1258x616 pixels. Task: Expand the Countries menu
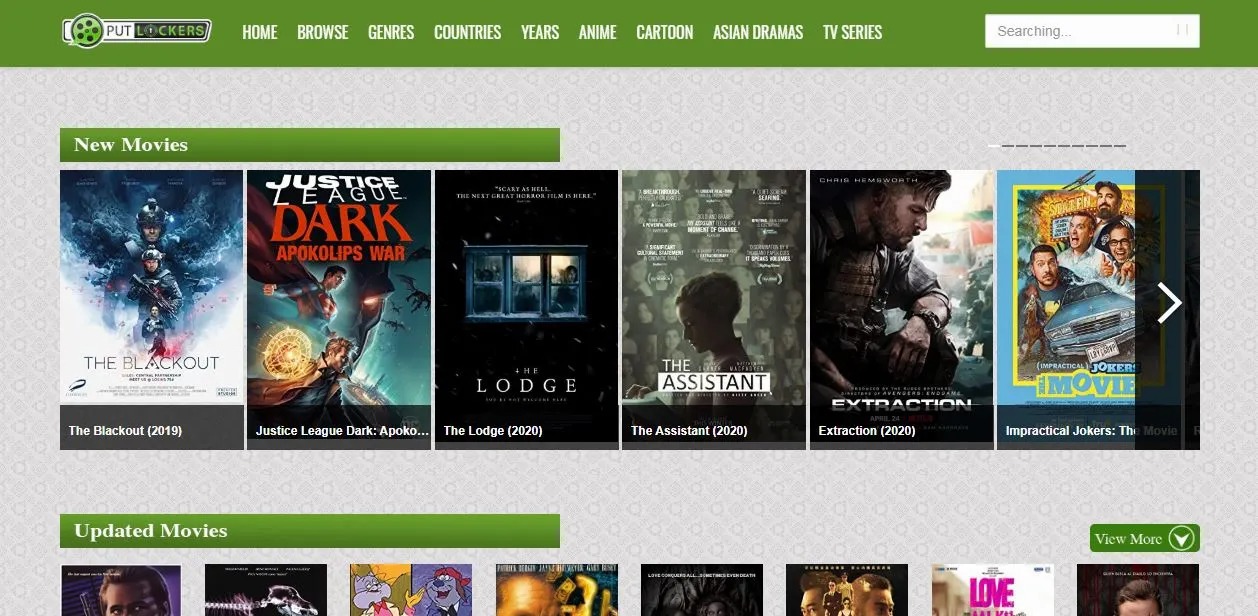coord(467,32)
